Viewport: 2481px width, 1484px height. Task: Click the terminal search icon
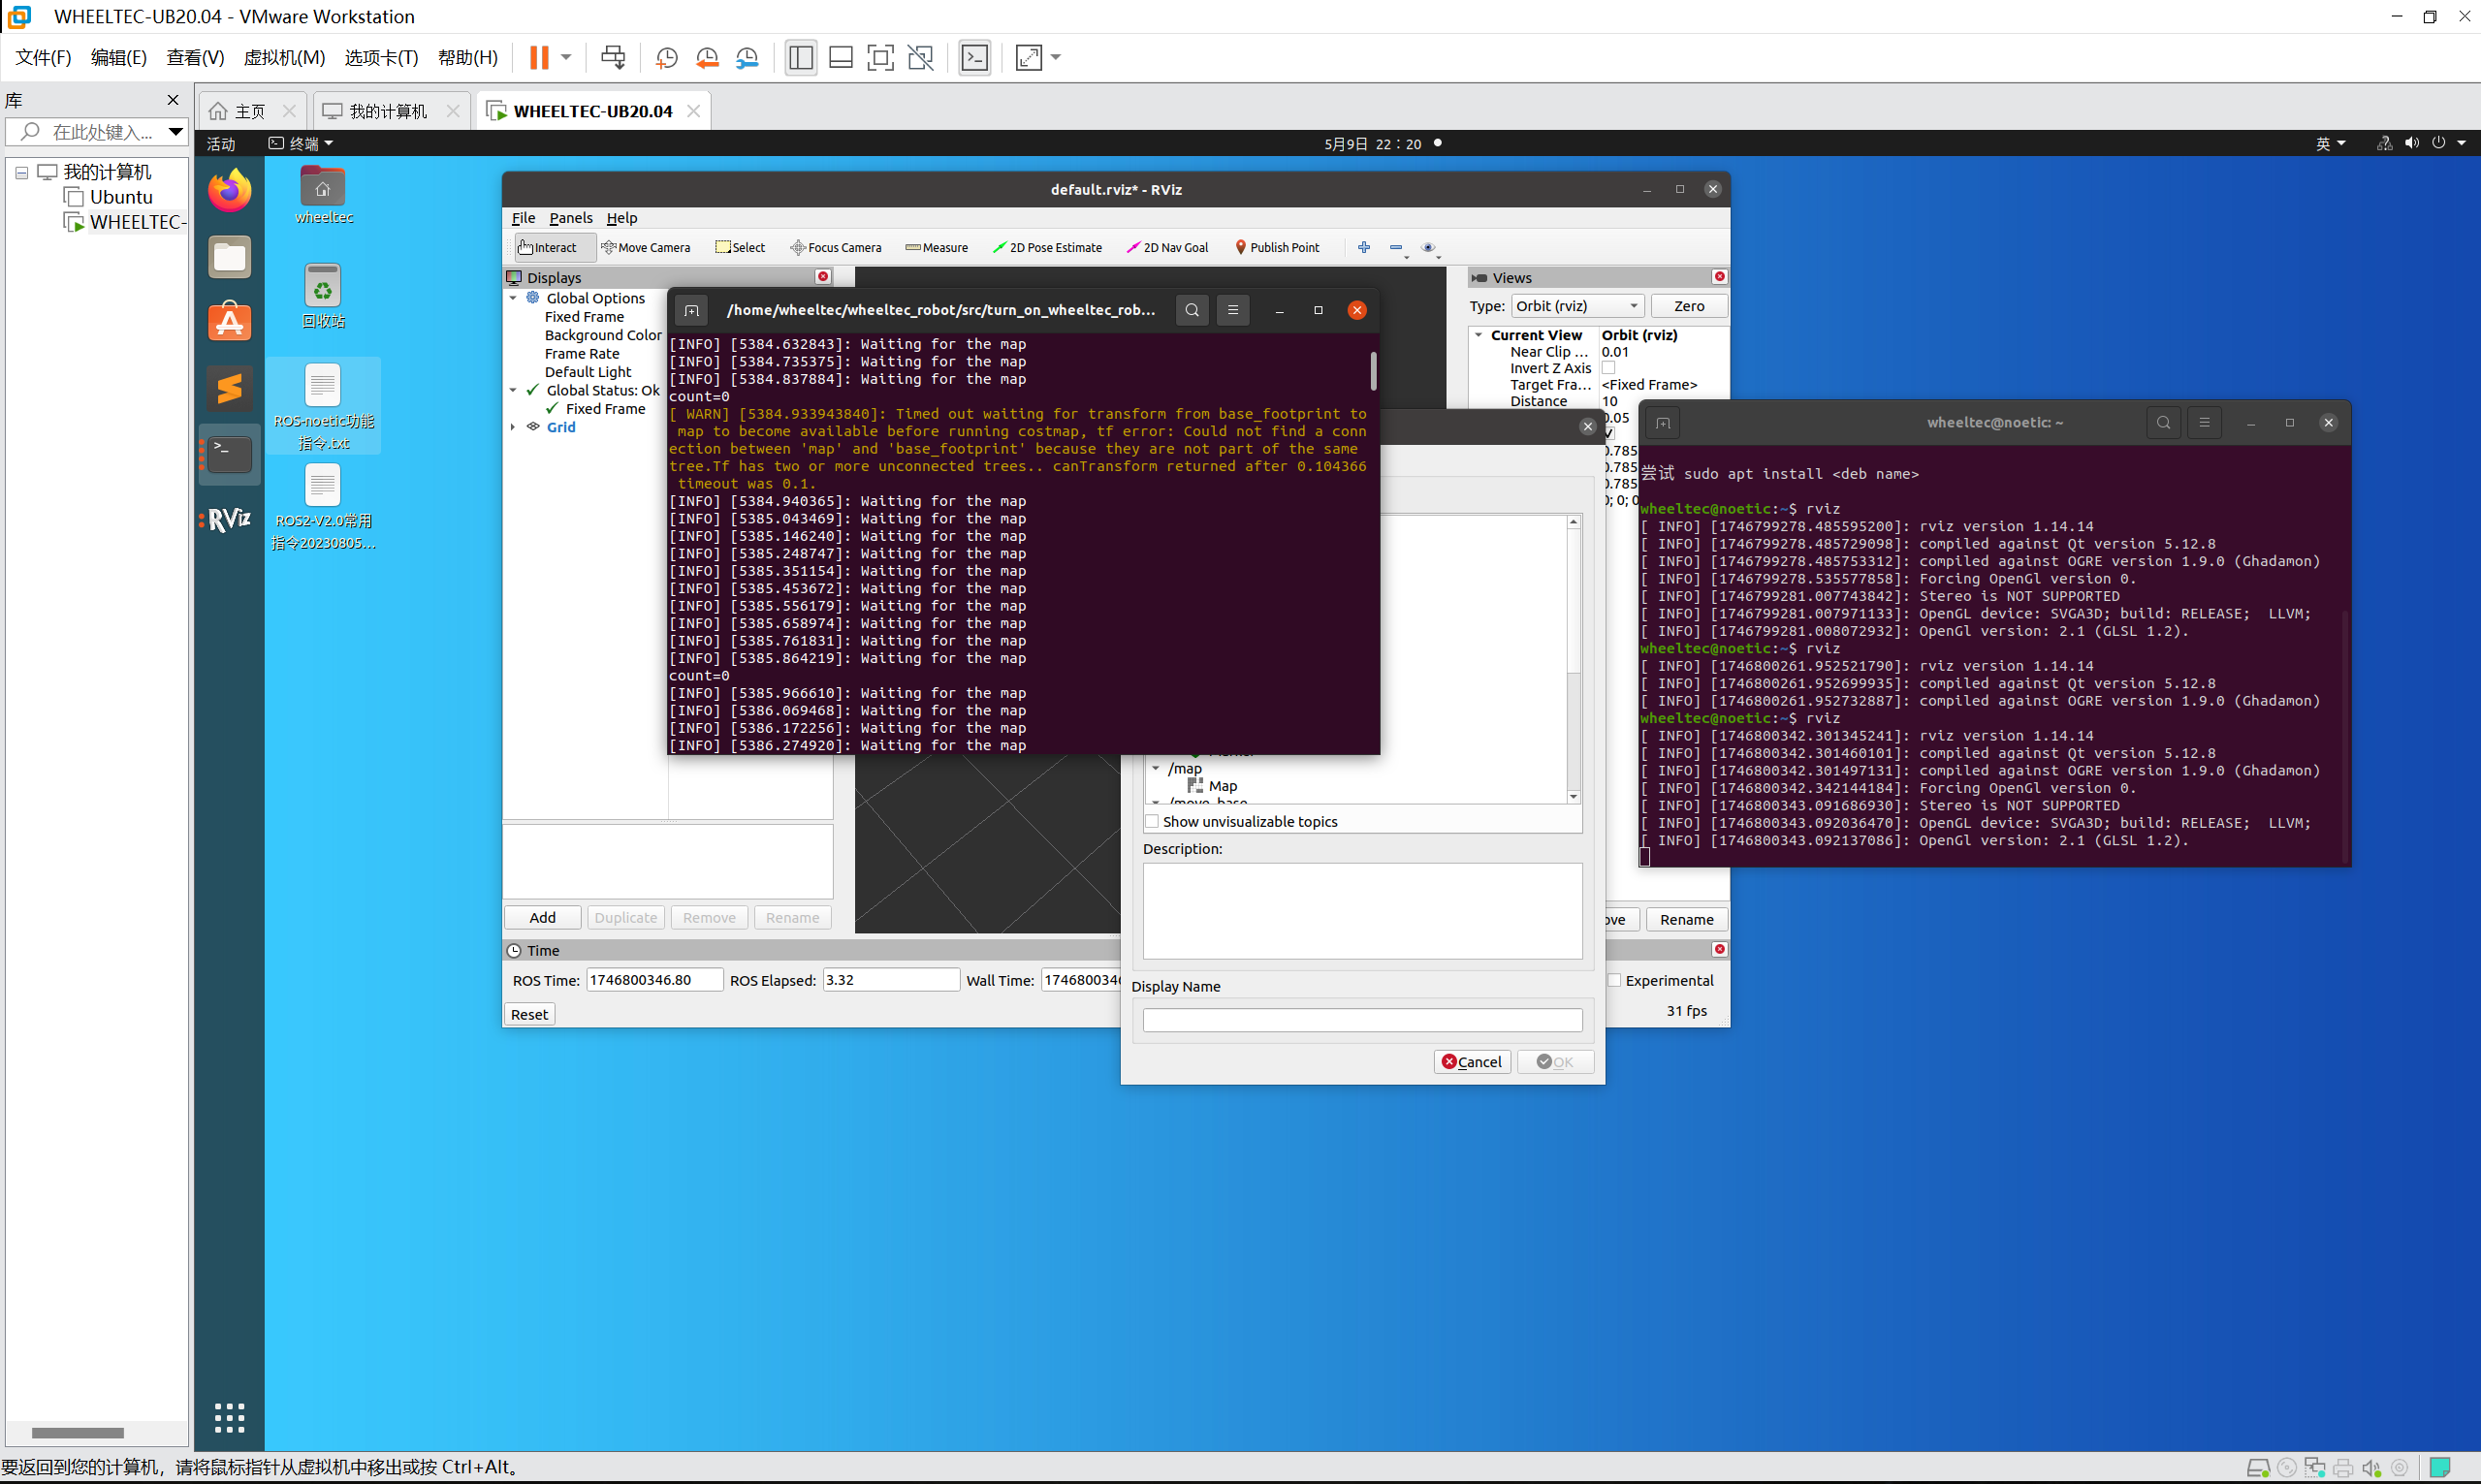(x=1191, y=310)
